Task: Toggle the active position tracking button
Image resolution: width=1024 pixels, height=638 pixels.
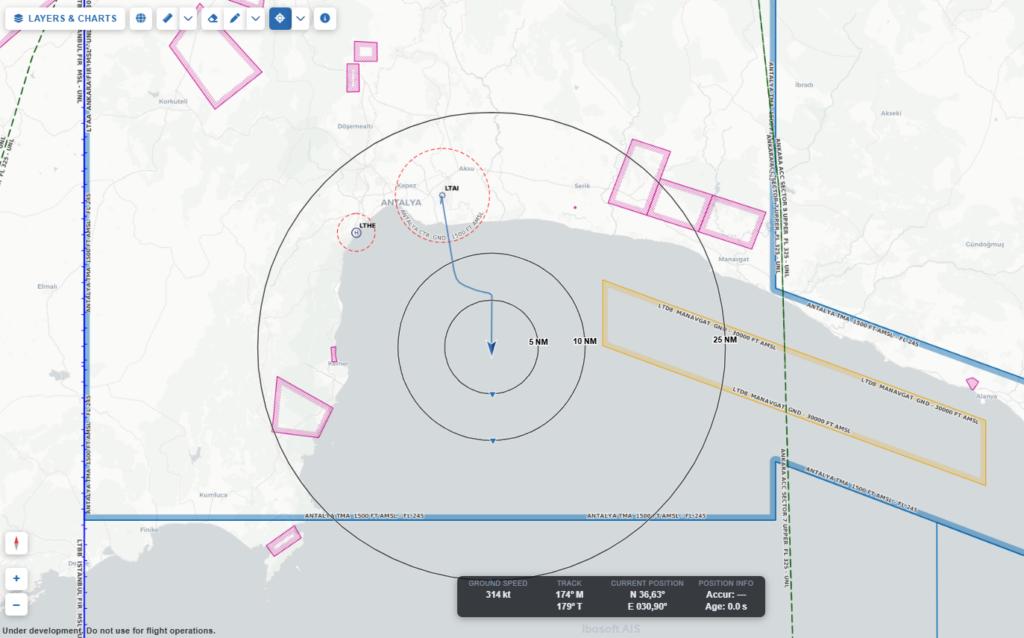Action: (280, 18)
